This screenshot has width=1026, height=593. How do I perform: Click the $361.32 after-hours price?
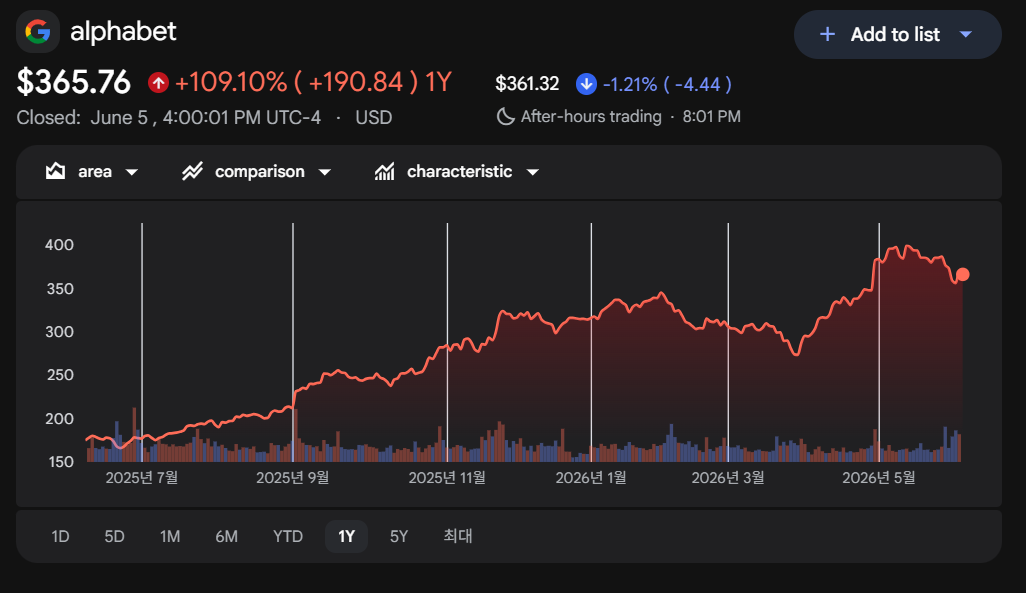tap(527, 84)
